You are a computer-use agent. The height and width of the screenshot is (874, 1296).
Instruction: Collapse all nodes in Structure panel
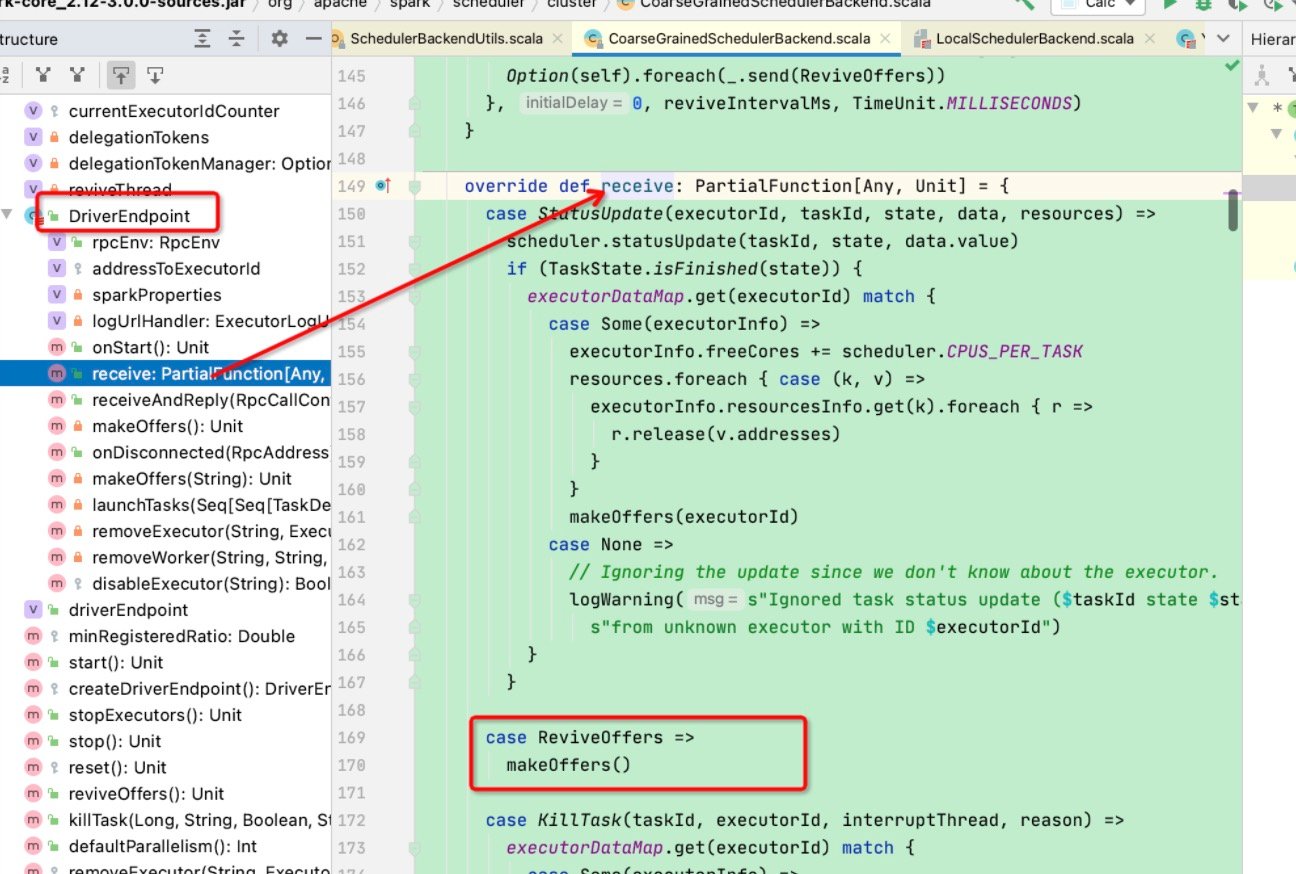[236, 39]
